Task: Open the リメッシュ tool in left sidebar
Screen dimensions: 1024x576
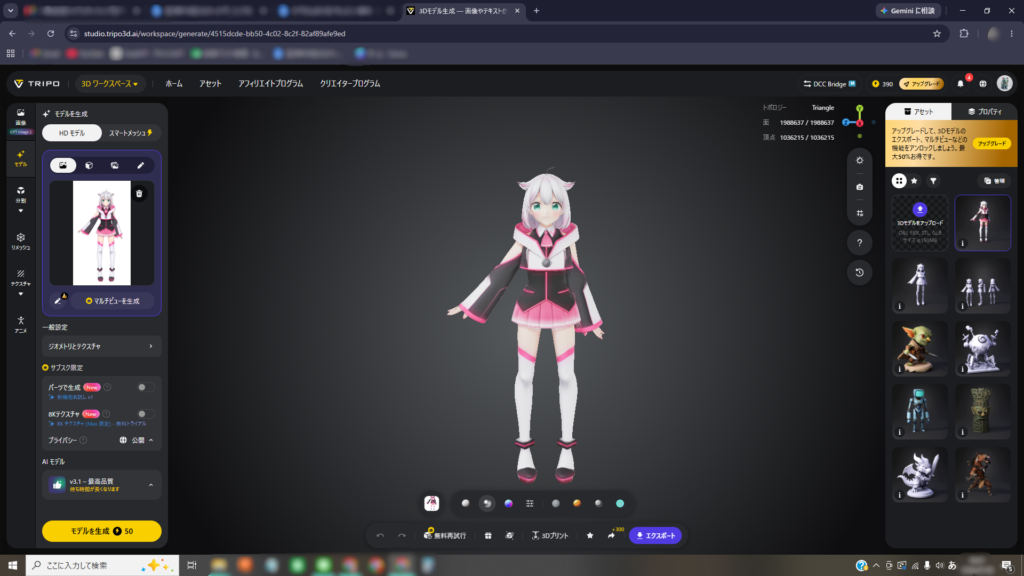Action: click(x=21, y=241)
